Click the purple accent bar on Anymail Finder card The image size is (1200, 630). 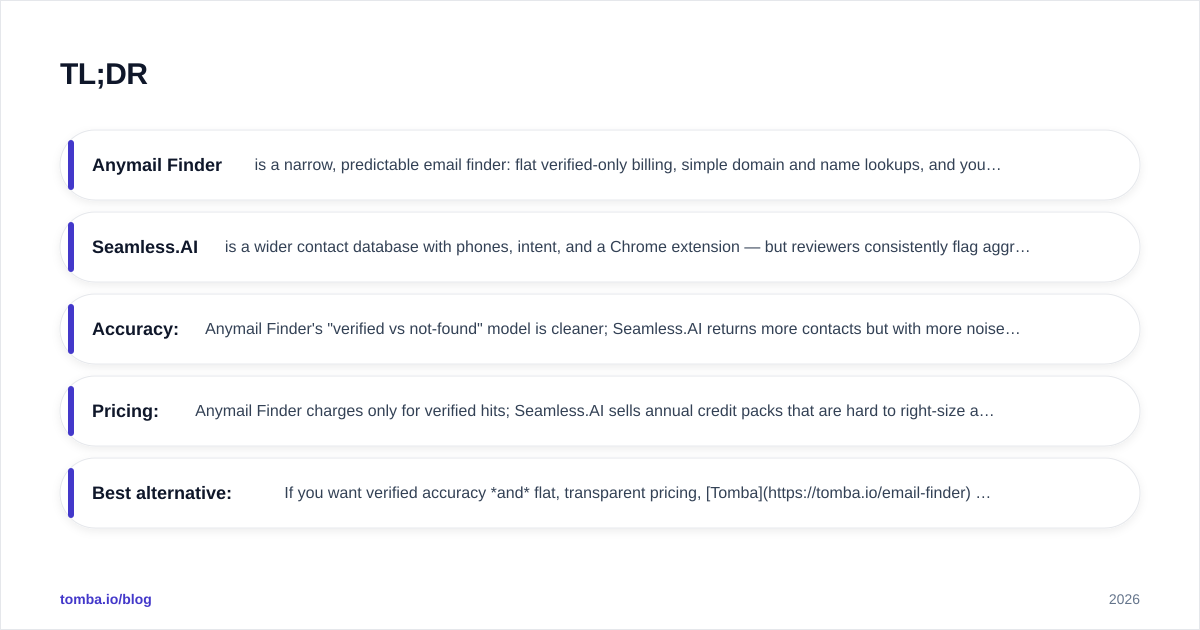(x=71, y=165)
